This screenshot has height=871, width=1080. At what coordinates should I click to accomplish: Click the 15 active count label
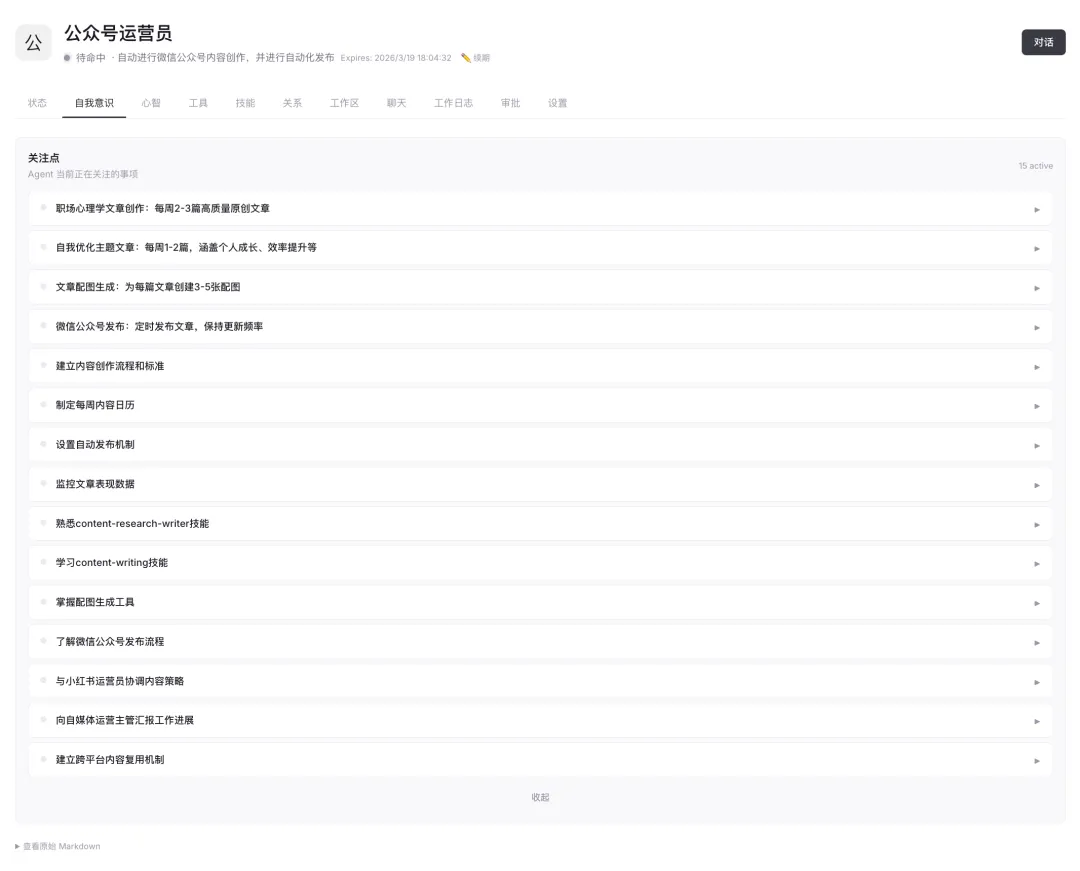point(1035,166)
